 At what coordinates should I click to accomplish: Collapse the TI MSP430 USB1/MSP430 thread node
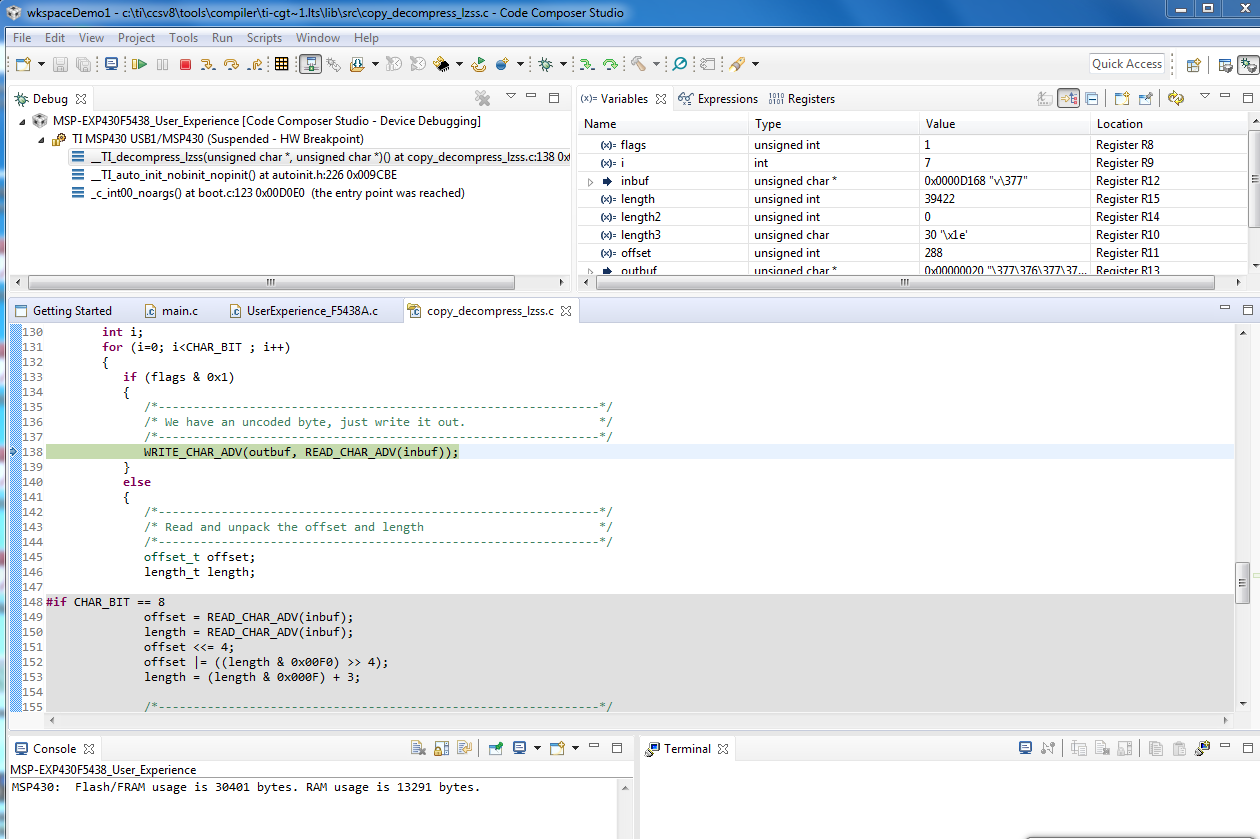tap(42, 139)
